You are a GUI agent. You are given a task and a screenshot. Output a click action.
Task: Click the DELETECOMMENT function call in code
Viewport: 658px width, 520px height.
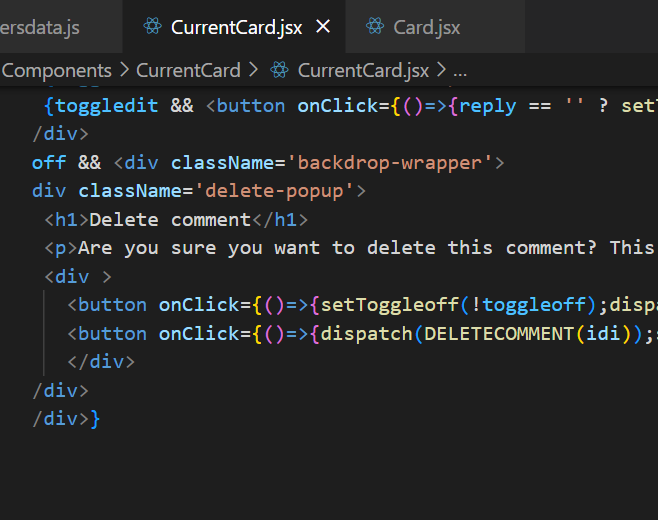tap(498, 333)
